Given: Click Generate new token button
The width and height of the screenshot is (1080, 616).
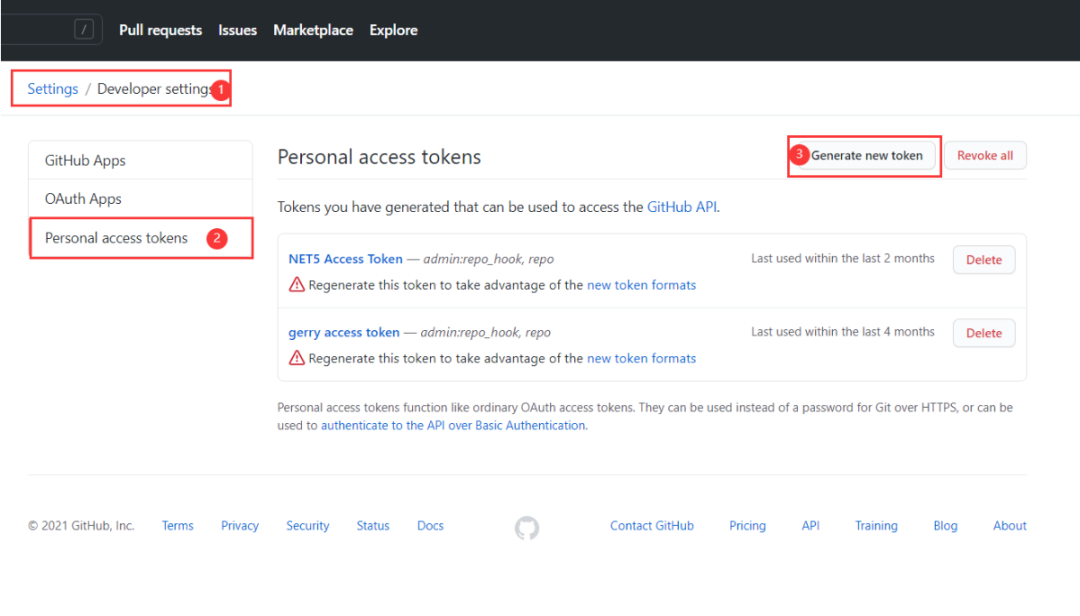Looking at the screenshot, I should [865, 156].
